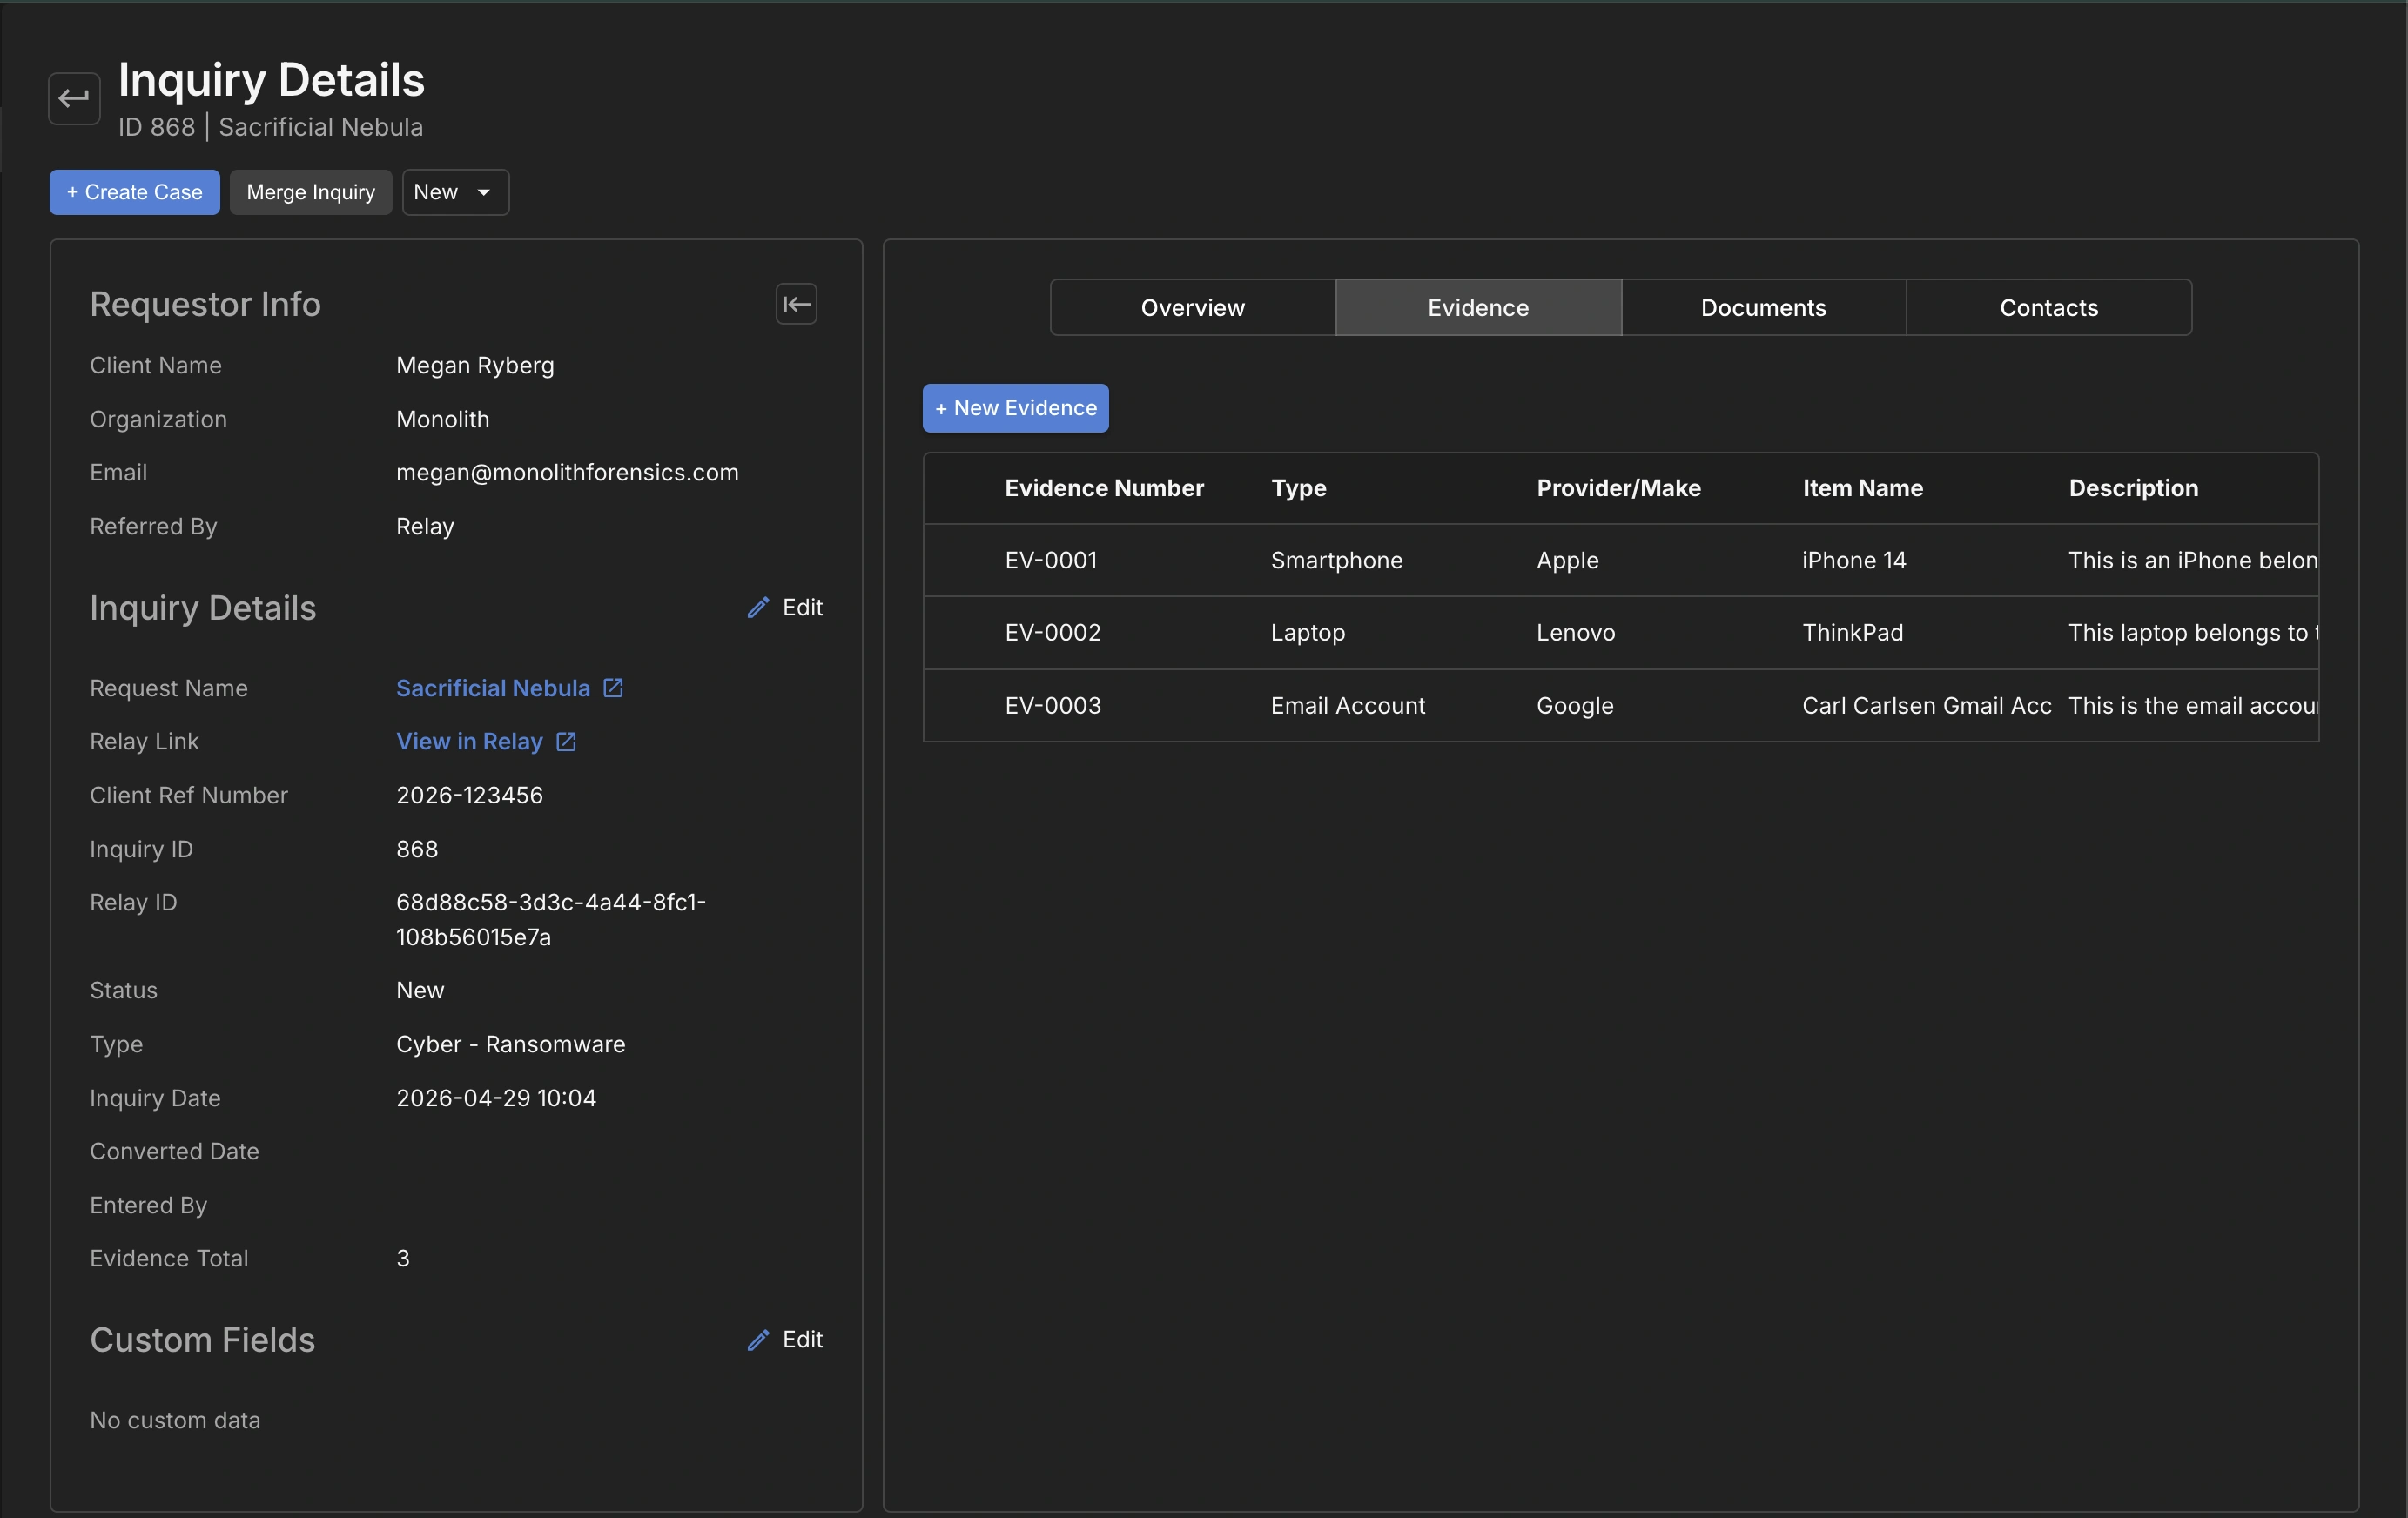This screenshot has width=2408, height=1518.
Task: Click the email megan@monolithforensics.com
Action: pyautogui.click(x=567, y=472)
